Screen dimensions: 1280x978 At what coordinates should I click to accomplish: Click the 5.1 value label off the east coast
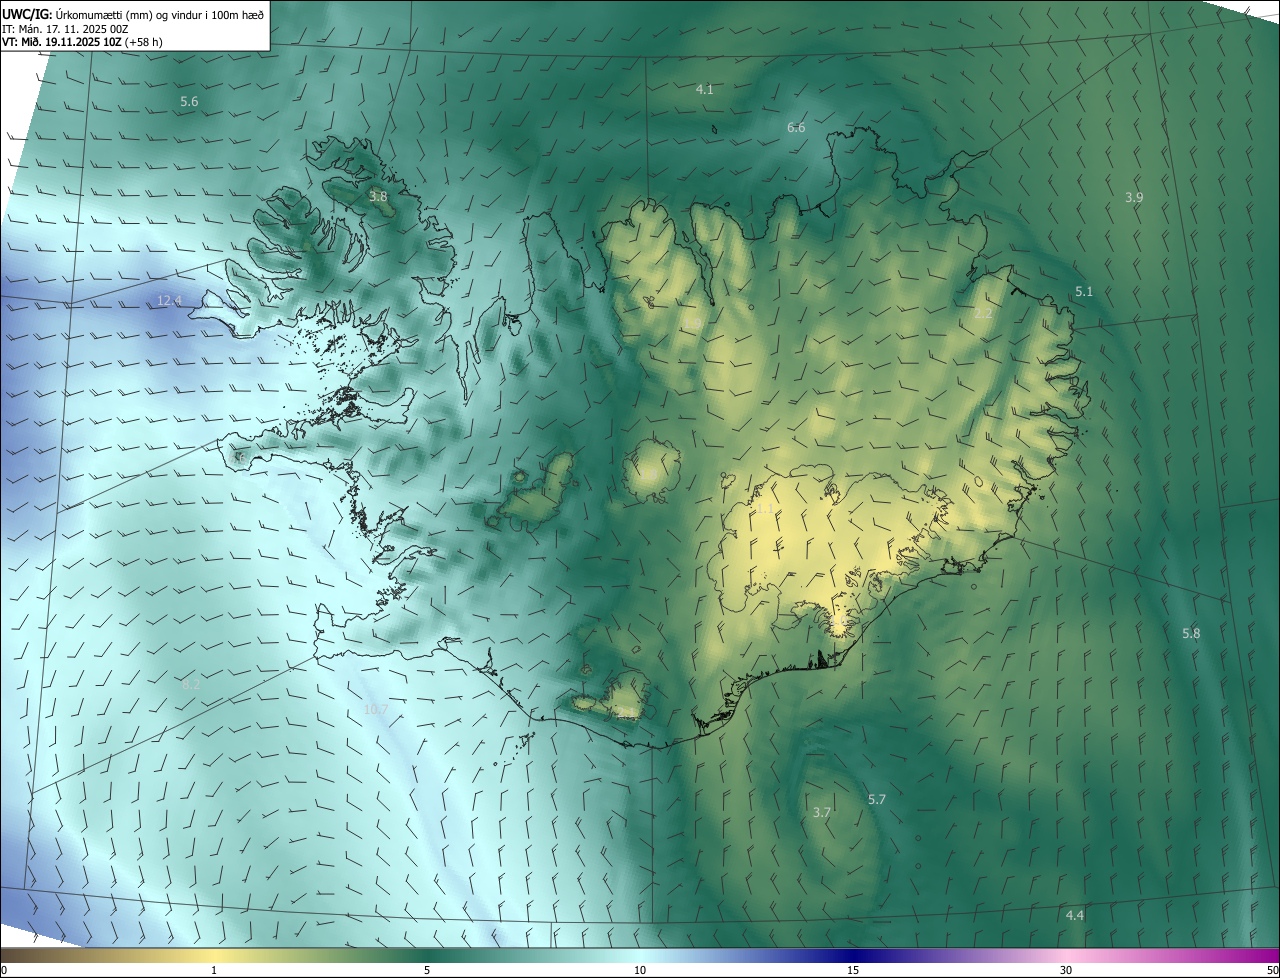(1084, 291)
